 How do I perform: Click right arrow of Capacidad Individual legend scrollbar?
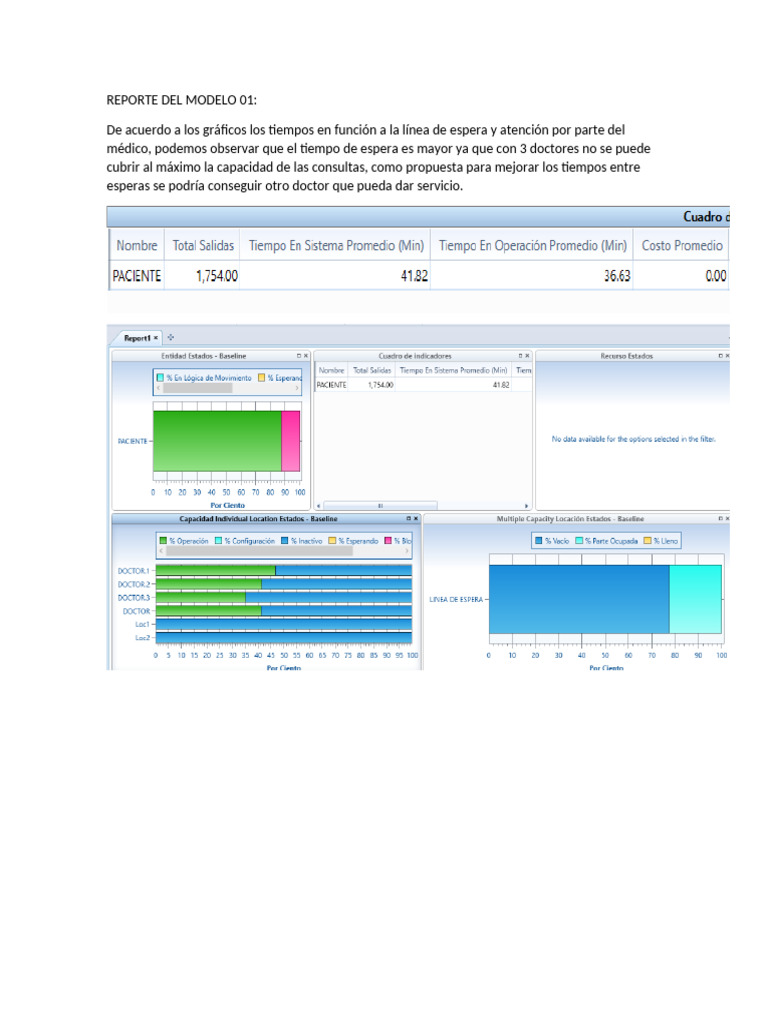pyautogui.click(x=407, y=551)
